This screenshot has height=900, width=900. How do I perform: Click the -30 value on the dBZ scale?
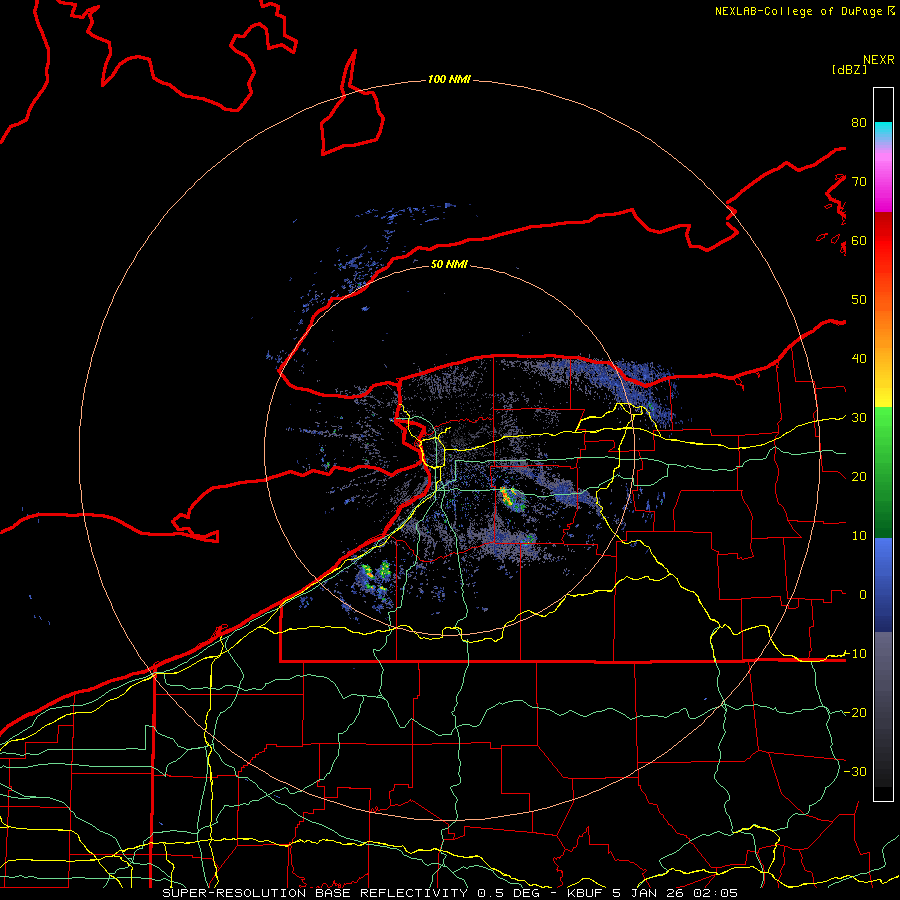point(855,771)
